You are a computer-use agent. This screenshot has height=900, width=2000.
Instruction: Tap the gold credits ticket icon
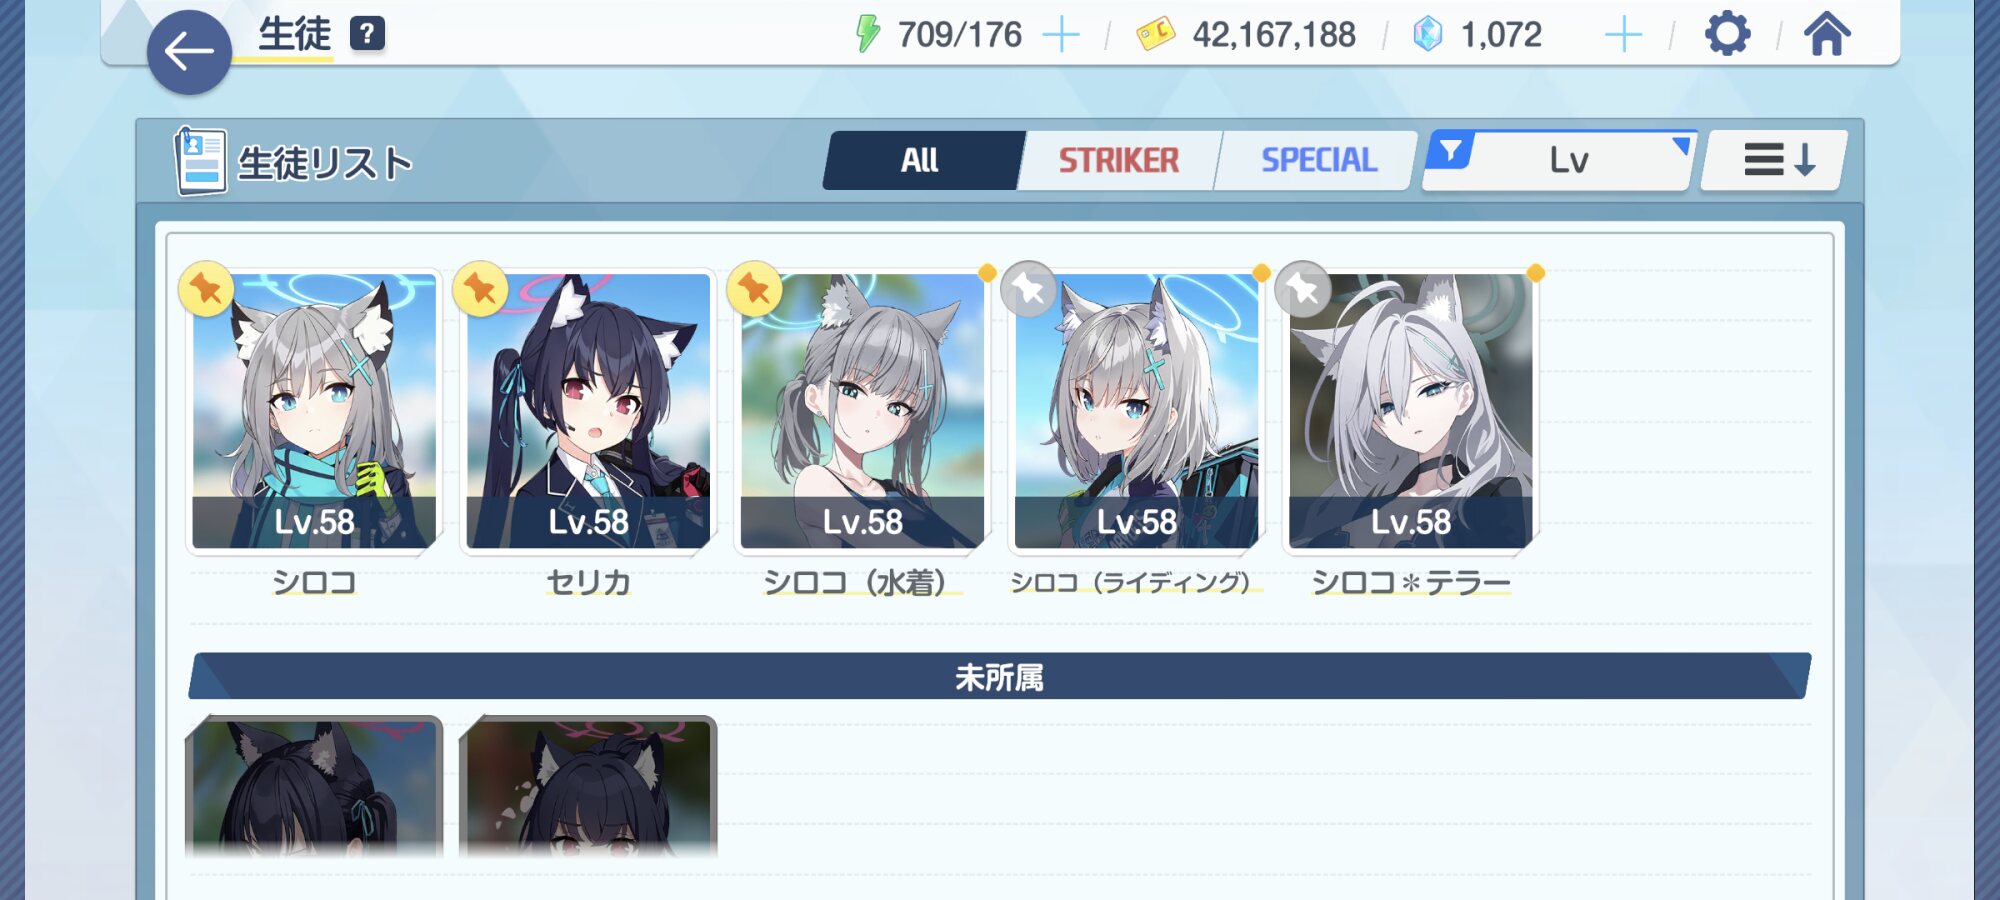pyautogui.click(x=1156, y=34)
